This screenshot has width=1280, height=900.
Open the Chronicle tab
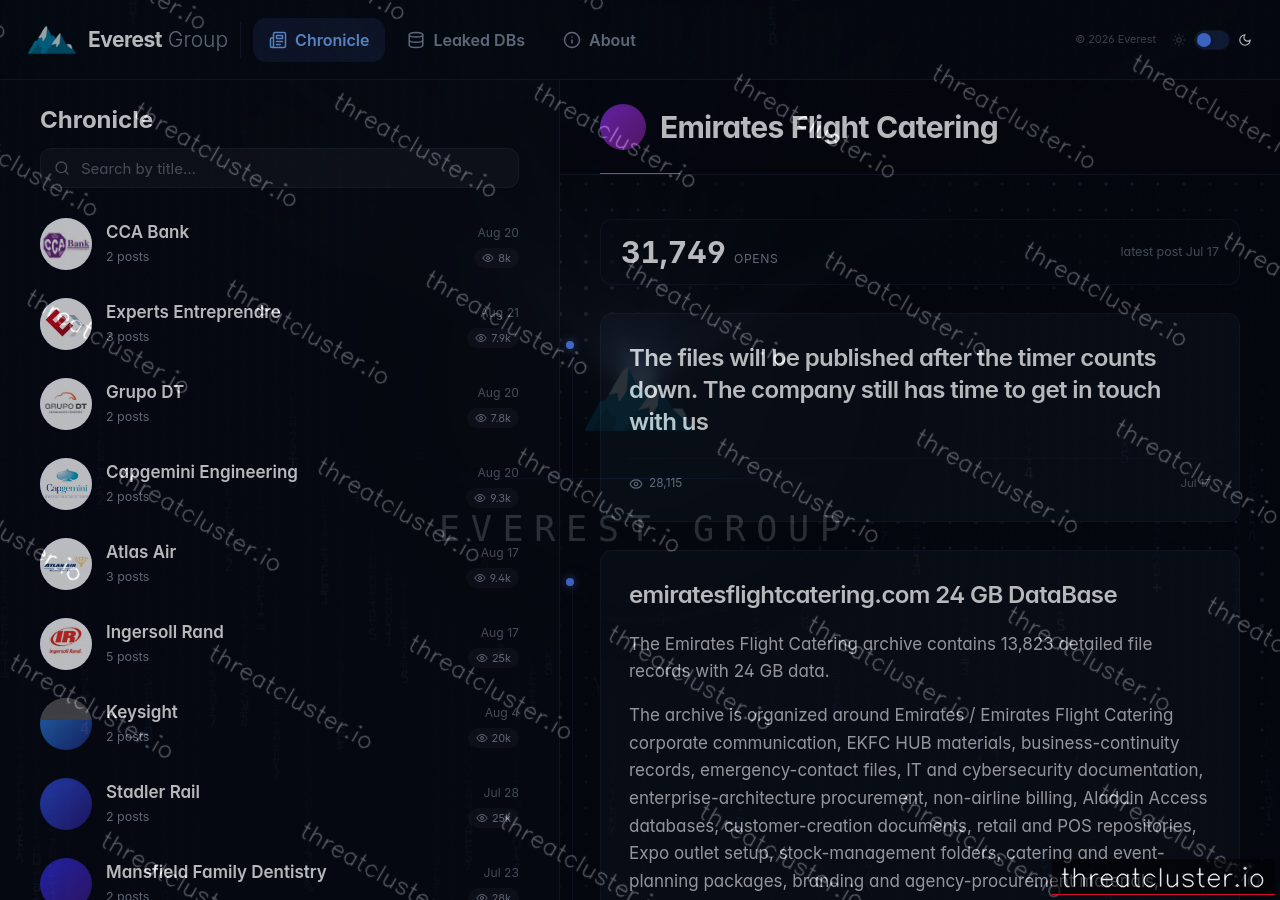click(319, 40)
